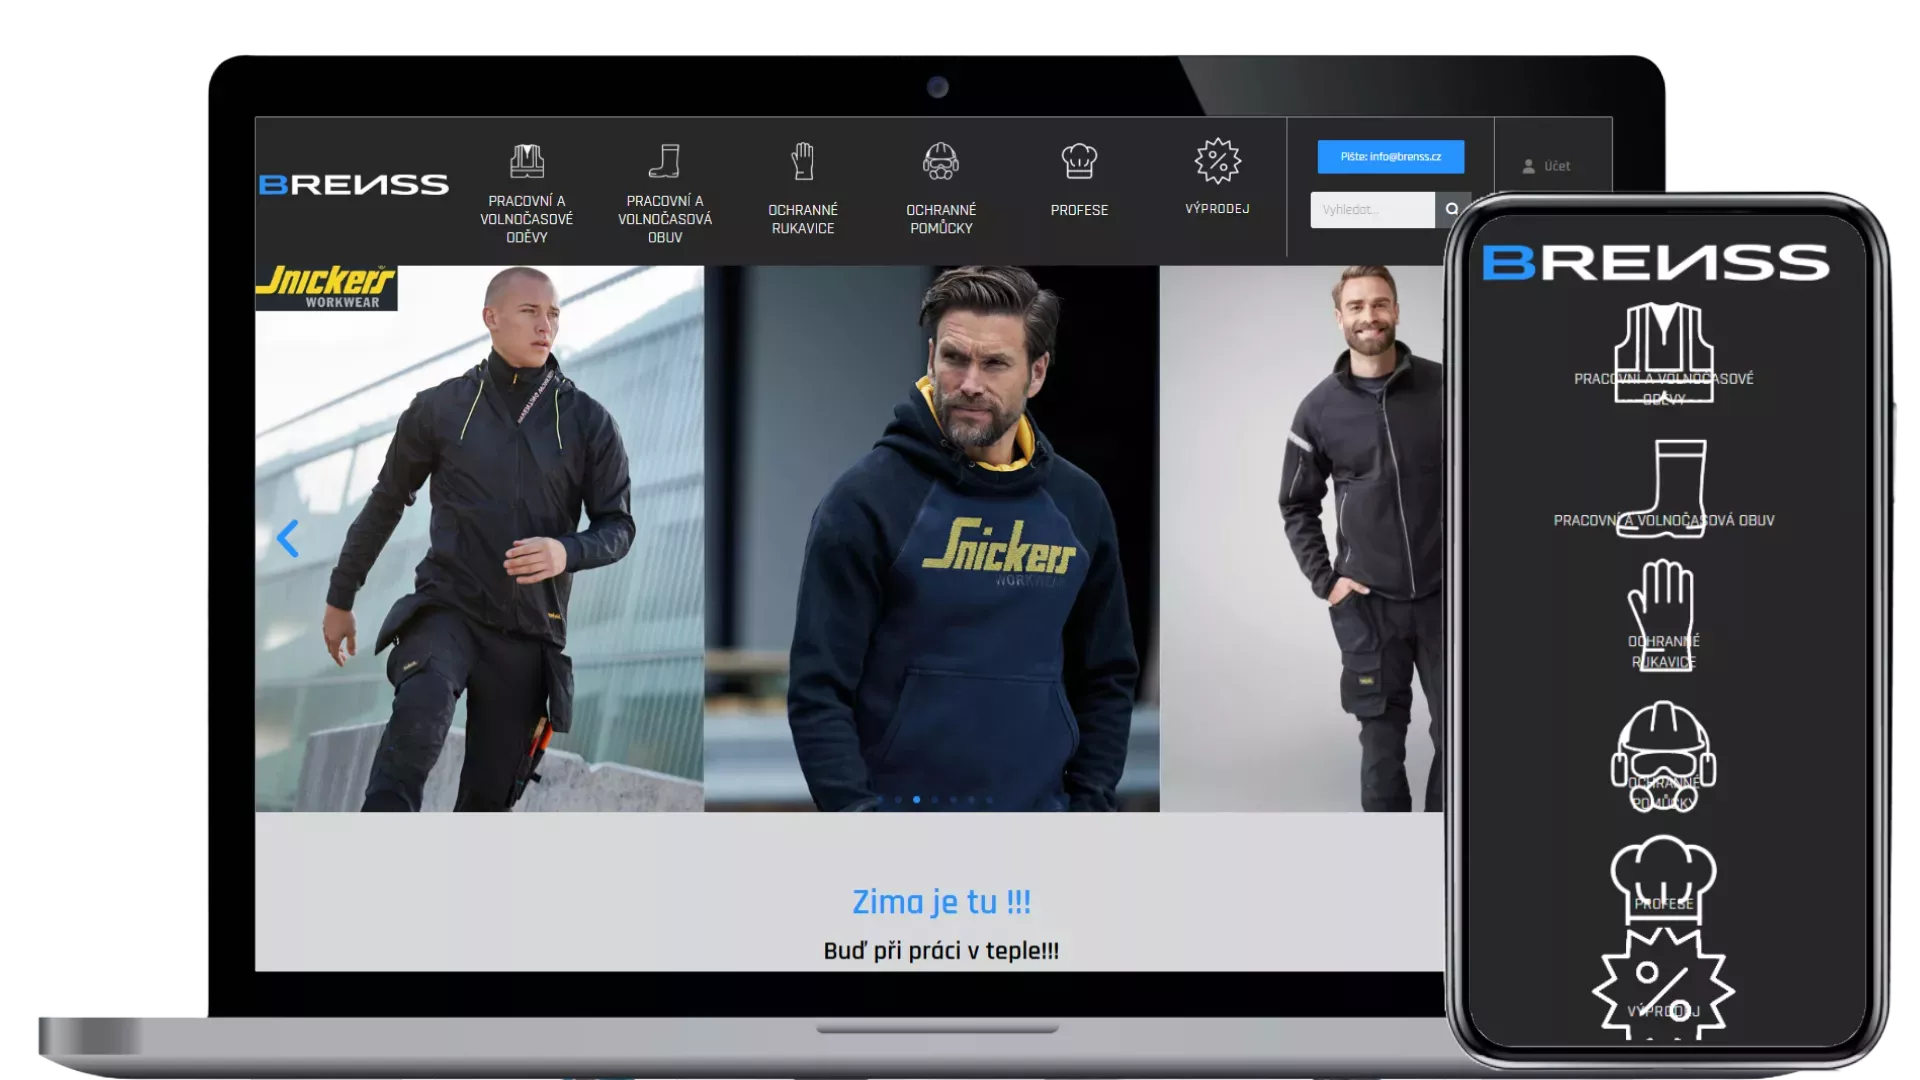Click the helmet and respirator icon on the phone
Screen dimensions: 1920x1080
pyautogui.click(x=1663, y=756)
